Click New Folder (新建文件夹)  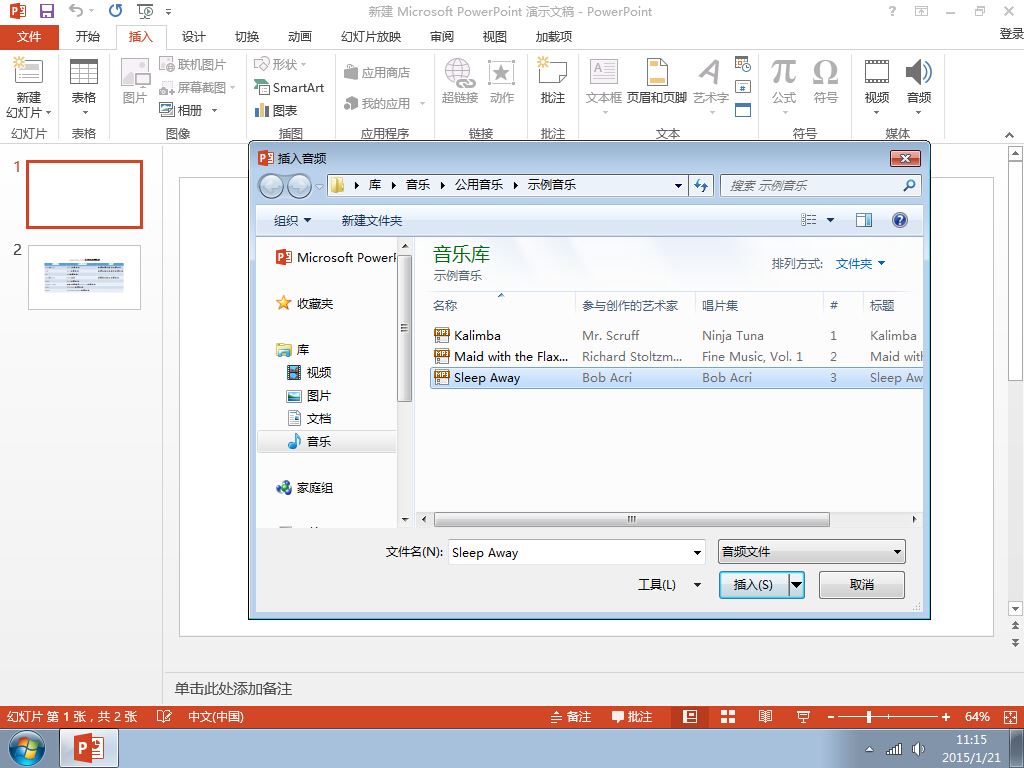pyautogui.click(x=372, y=221)
